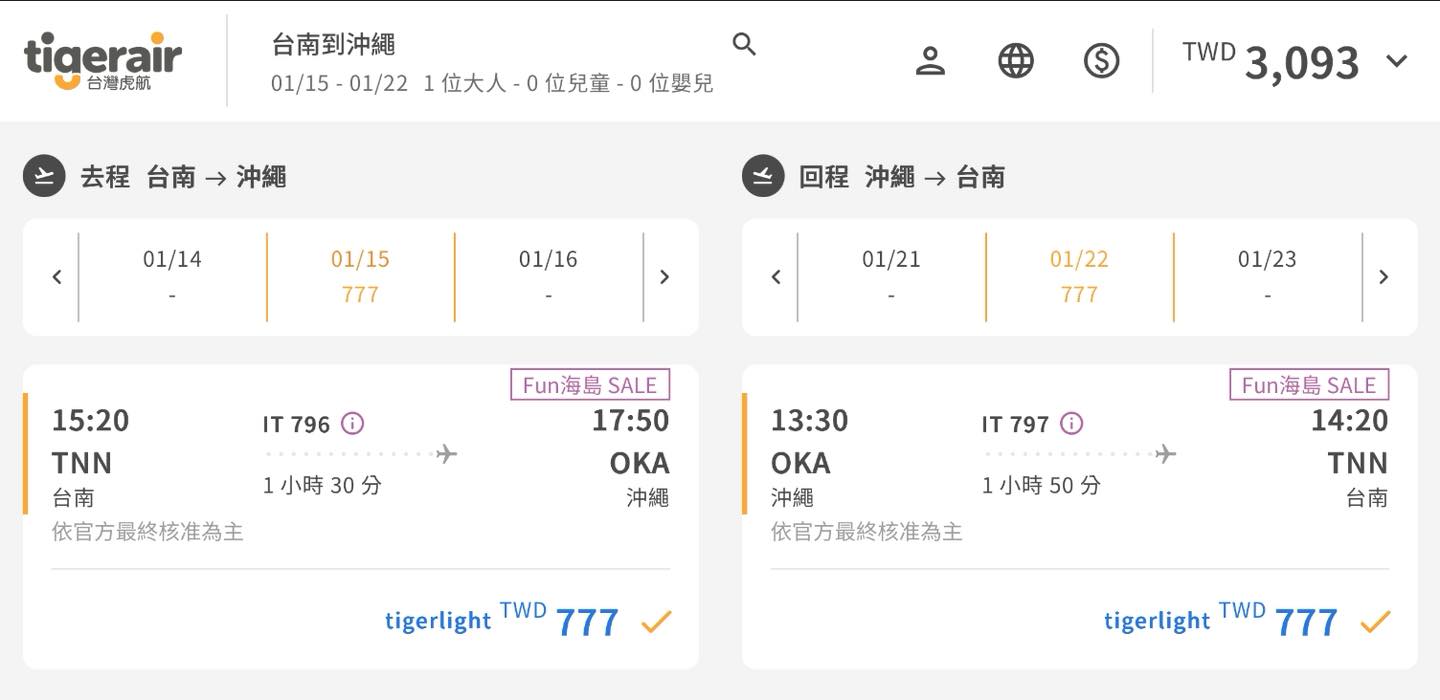This screenshot has height=700, width=1440.
Task: Open the currency dollar icon
Action: [1101, 61]
